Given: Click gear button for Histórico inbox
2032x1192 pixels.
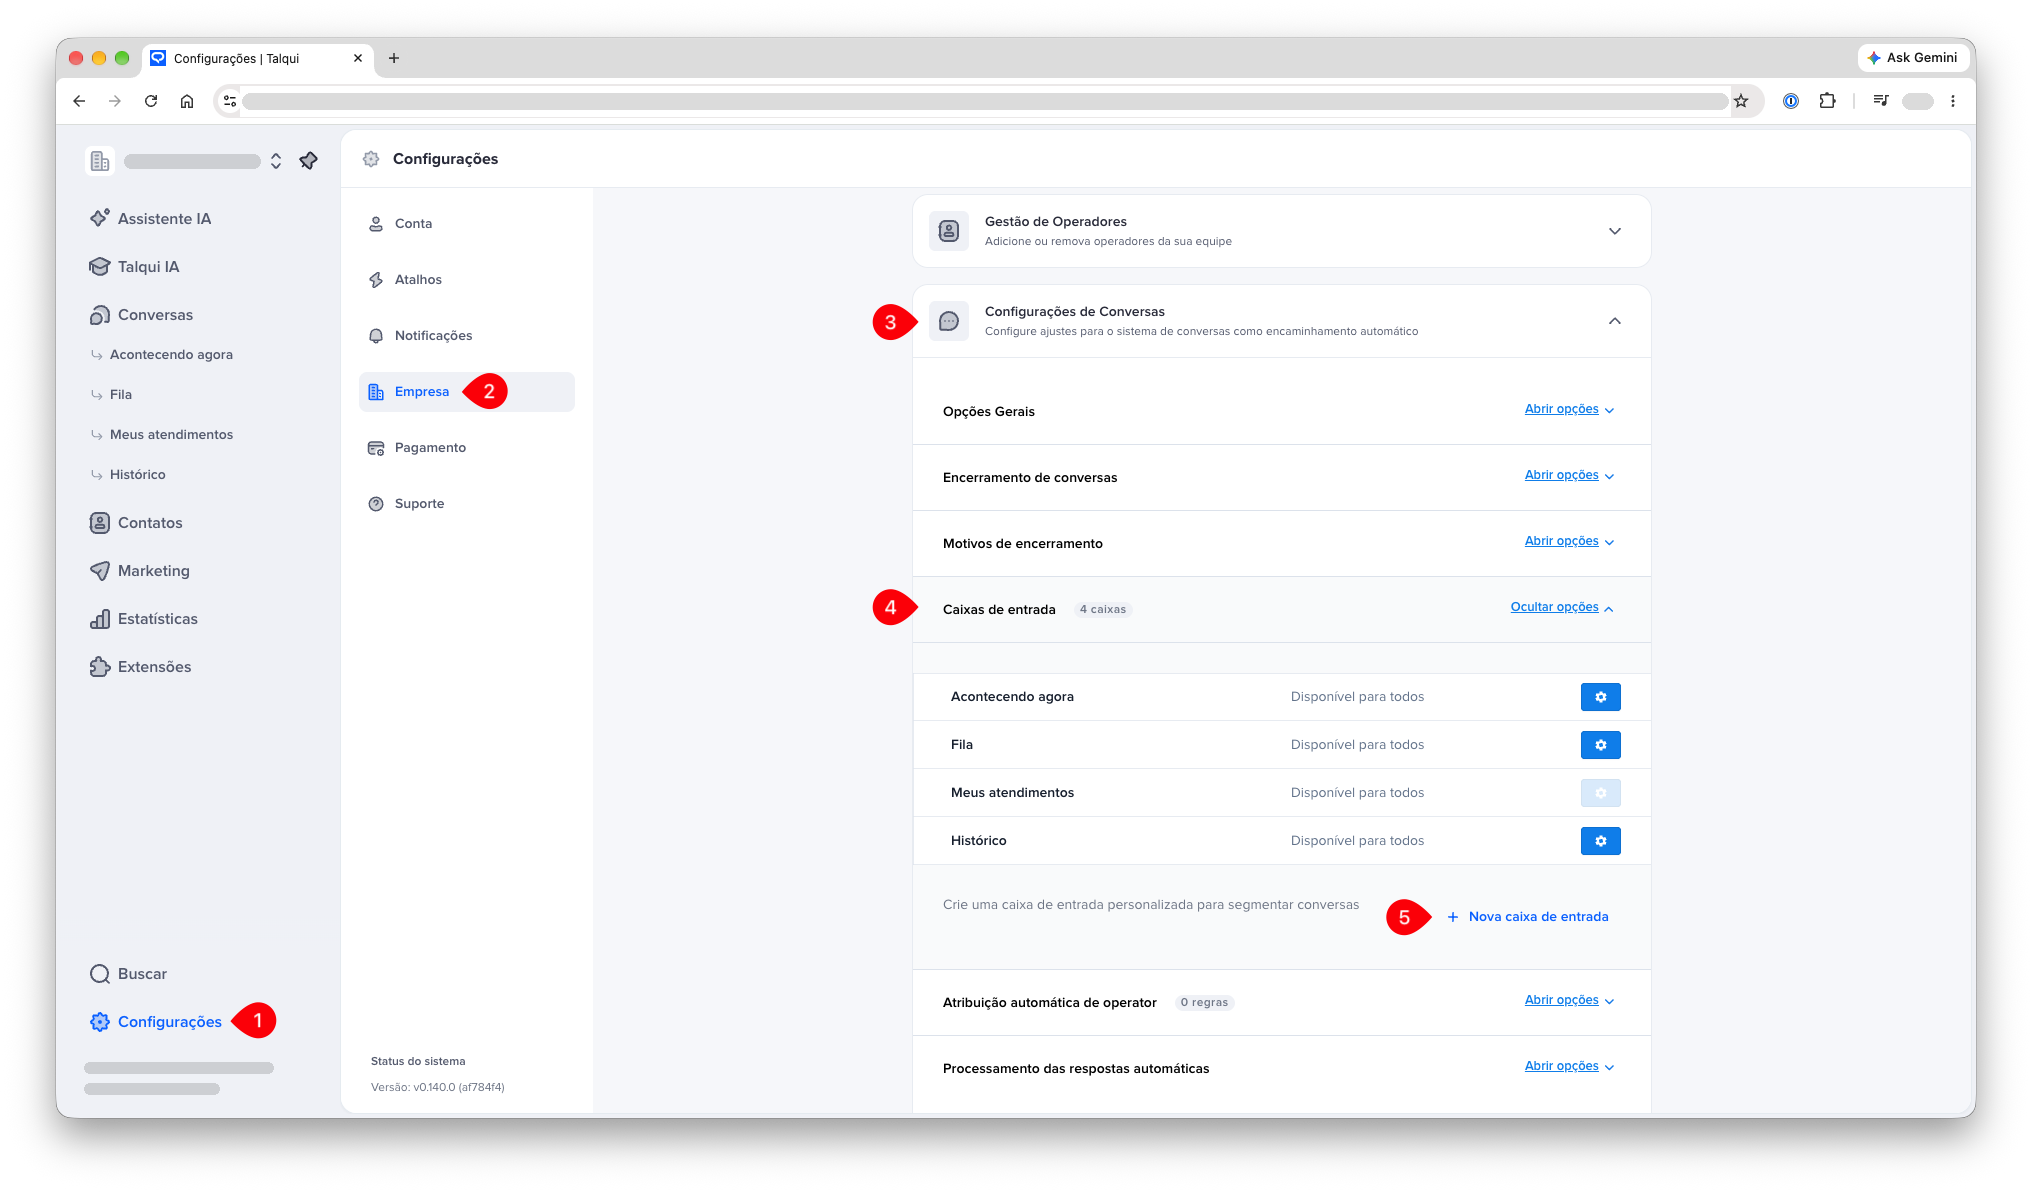Looking at the screenshot, I should [1600, 841].
